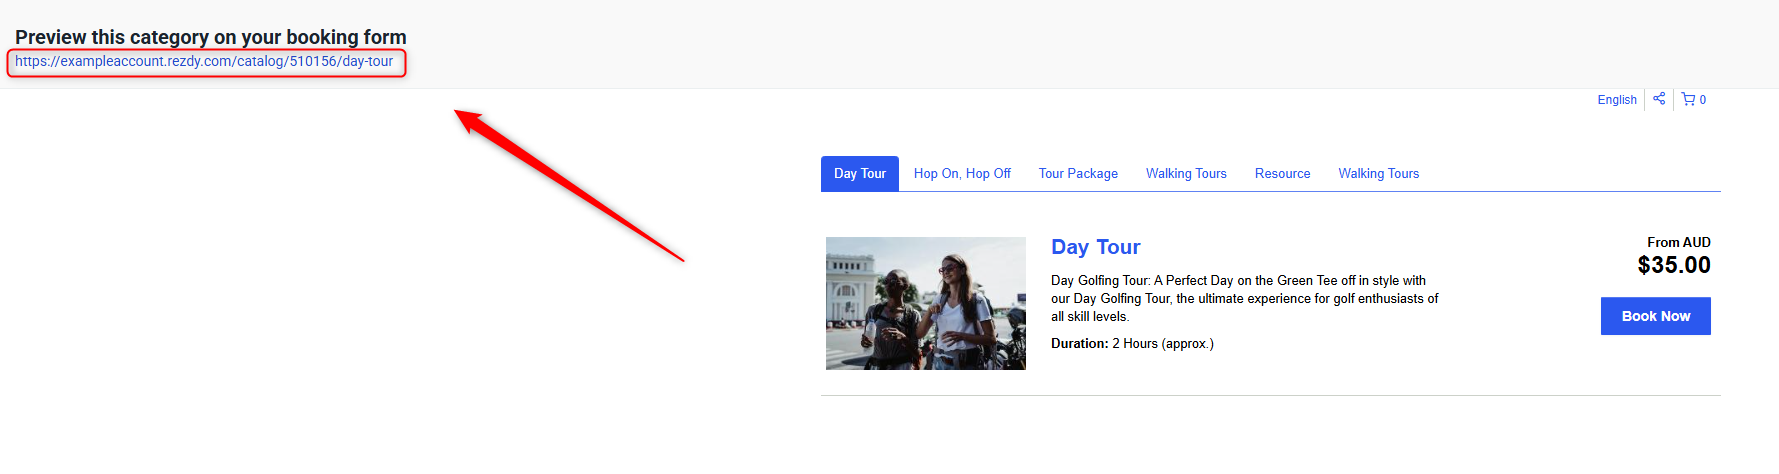1779x474 pixels.
Task: Click the $35.00 price text
Action: coord(1674,265)
